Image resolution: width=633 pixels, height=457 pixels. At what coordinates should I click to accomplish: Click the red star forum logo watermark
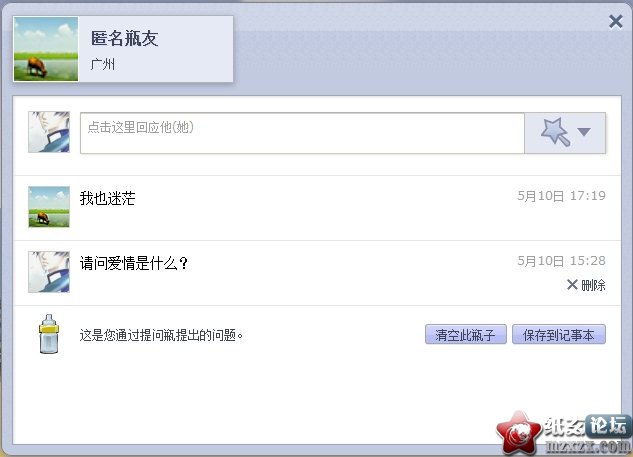point(518,433)
